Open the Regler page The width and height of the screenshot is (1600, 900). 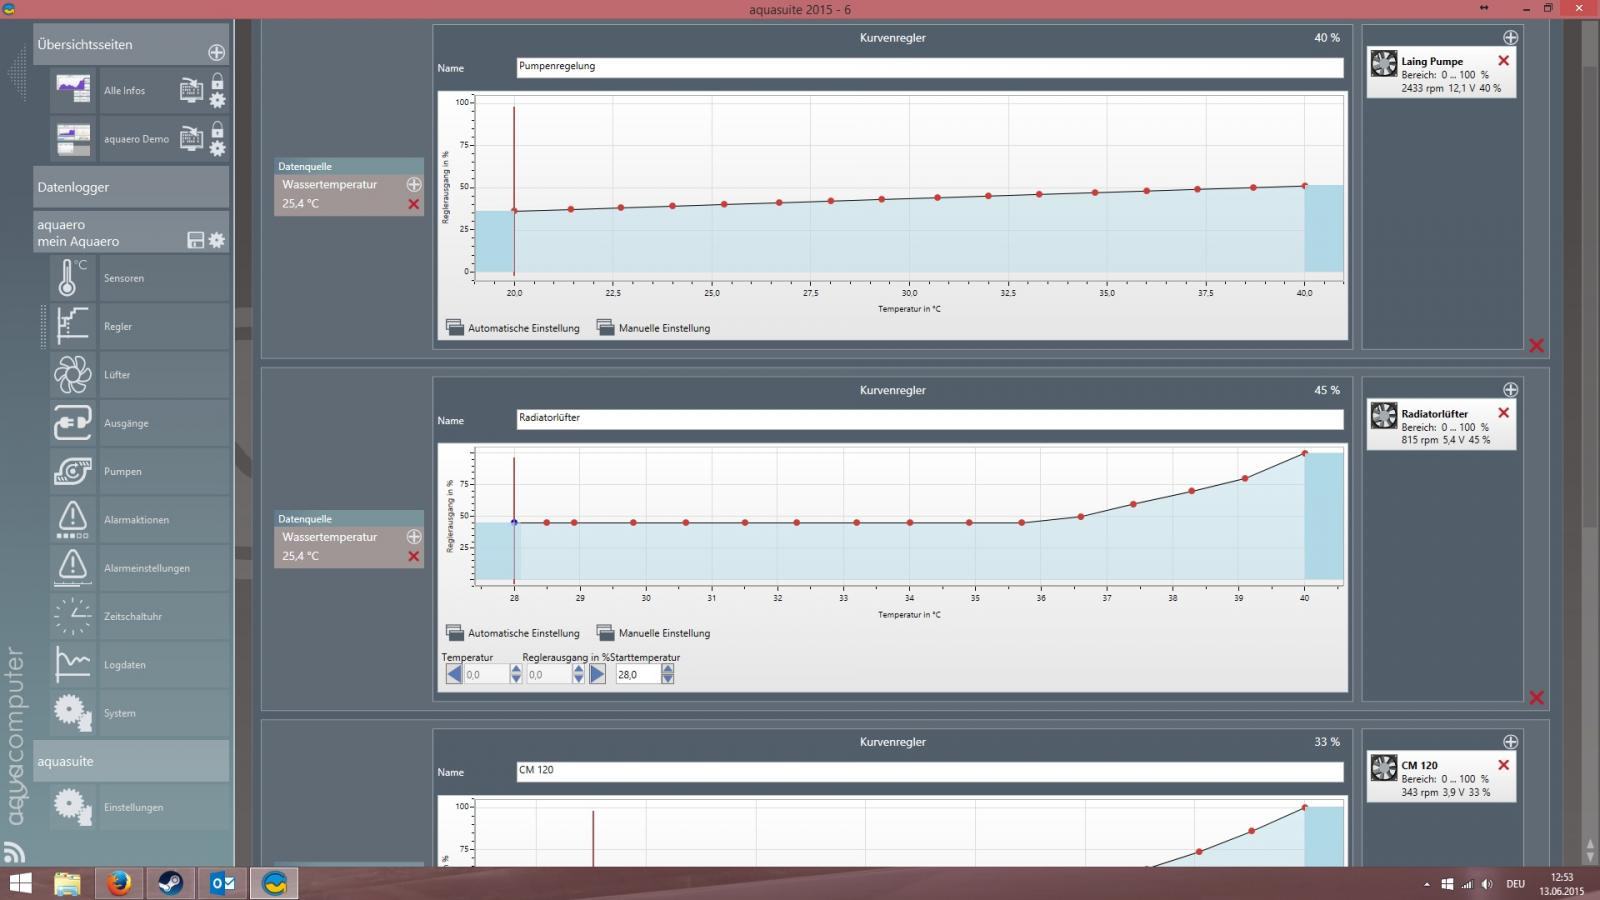click(139, 326)
